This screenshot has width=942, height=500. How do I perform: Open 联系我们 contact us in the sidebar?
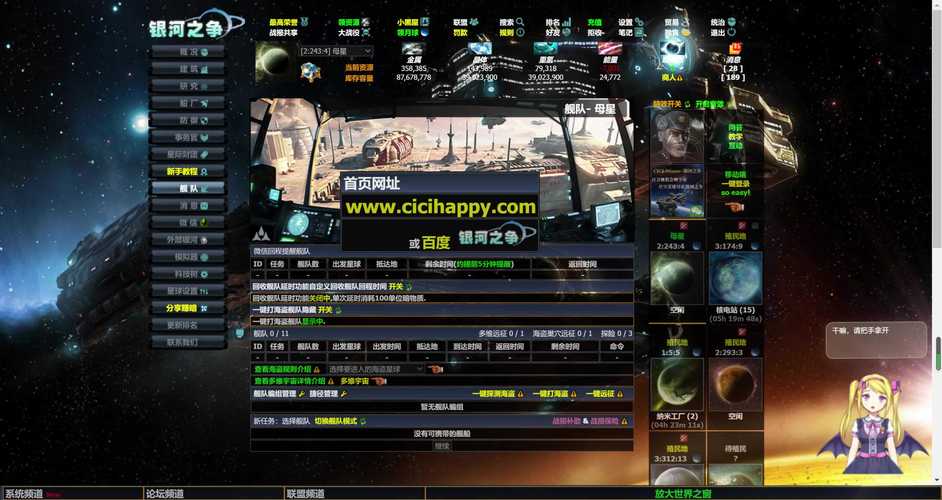188,342
